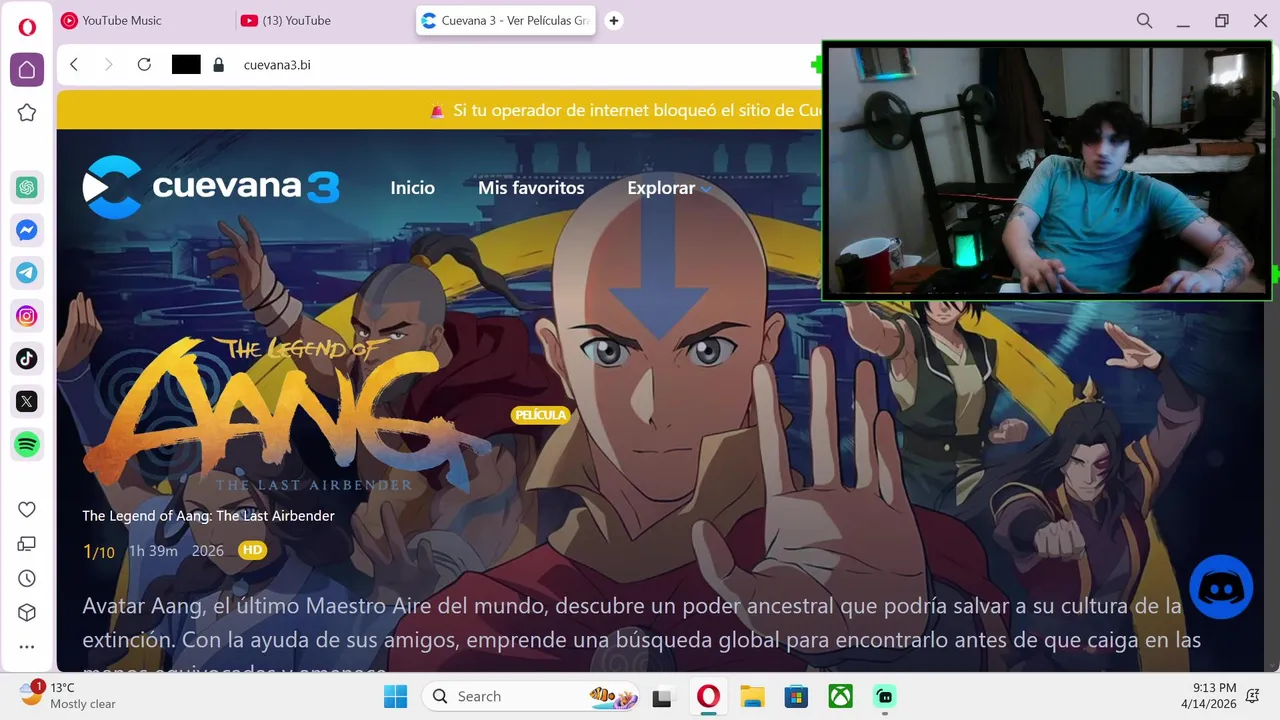Click the yellow blocked-site notice banner
The image size is (1280, 720).
pos(440,110)
